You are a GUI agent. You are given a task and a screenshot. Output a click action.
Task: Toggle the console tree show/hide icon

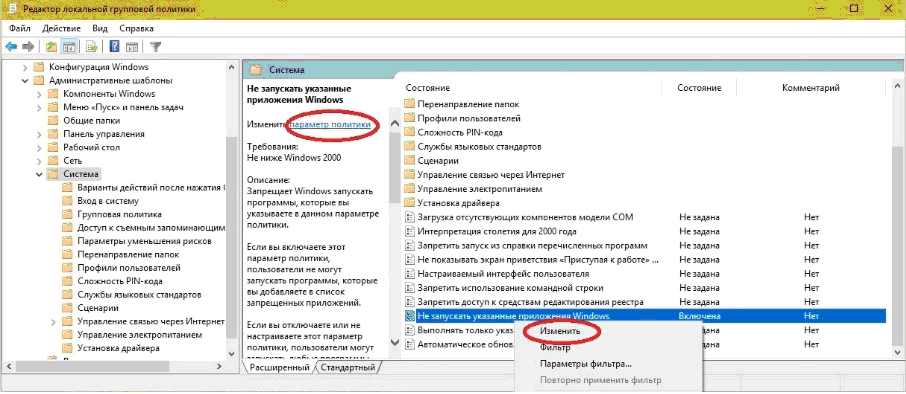click(x=69, y=47)
